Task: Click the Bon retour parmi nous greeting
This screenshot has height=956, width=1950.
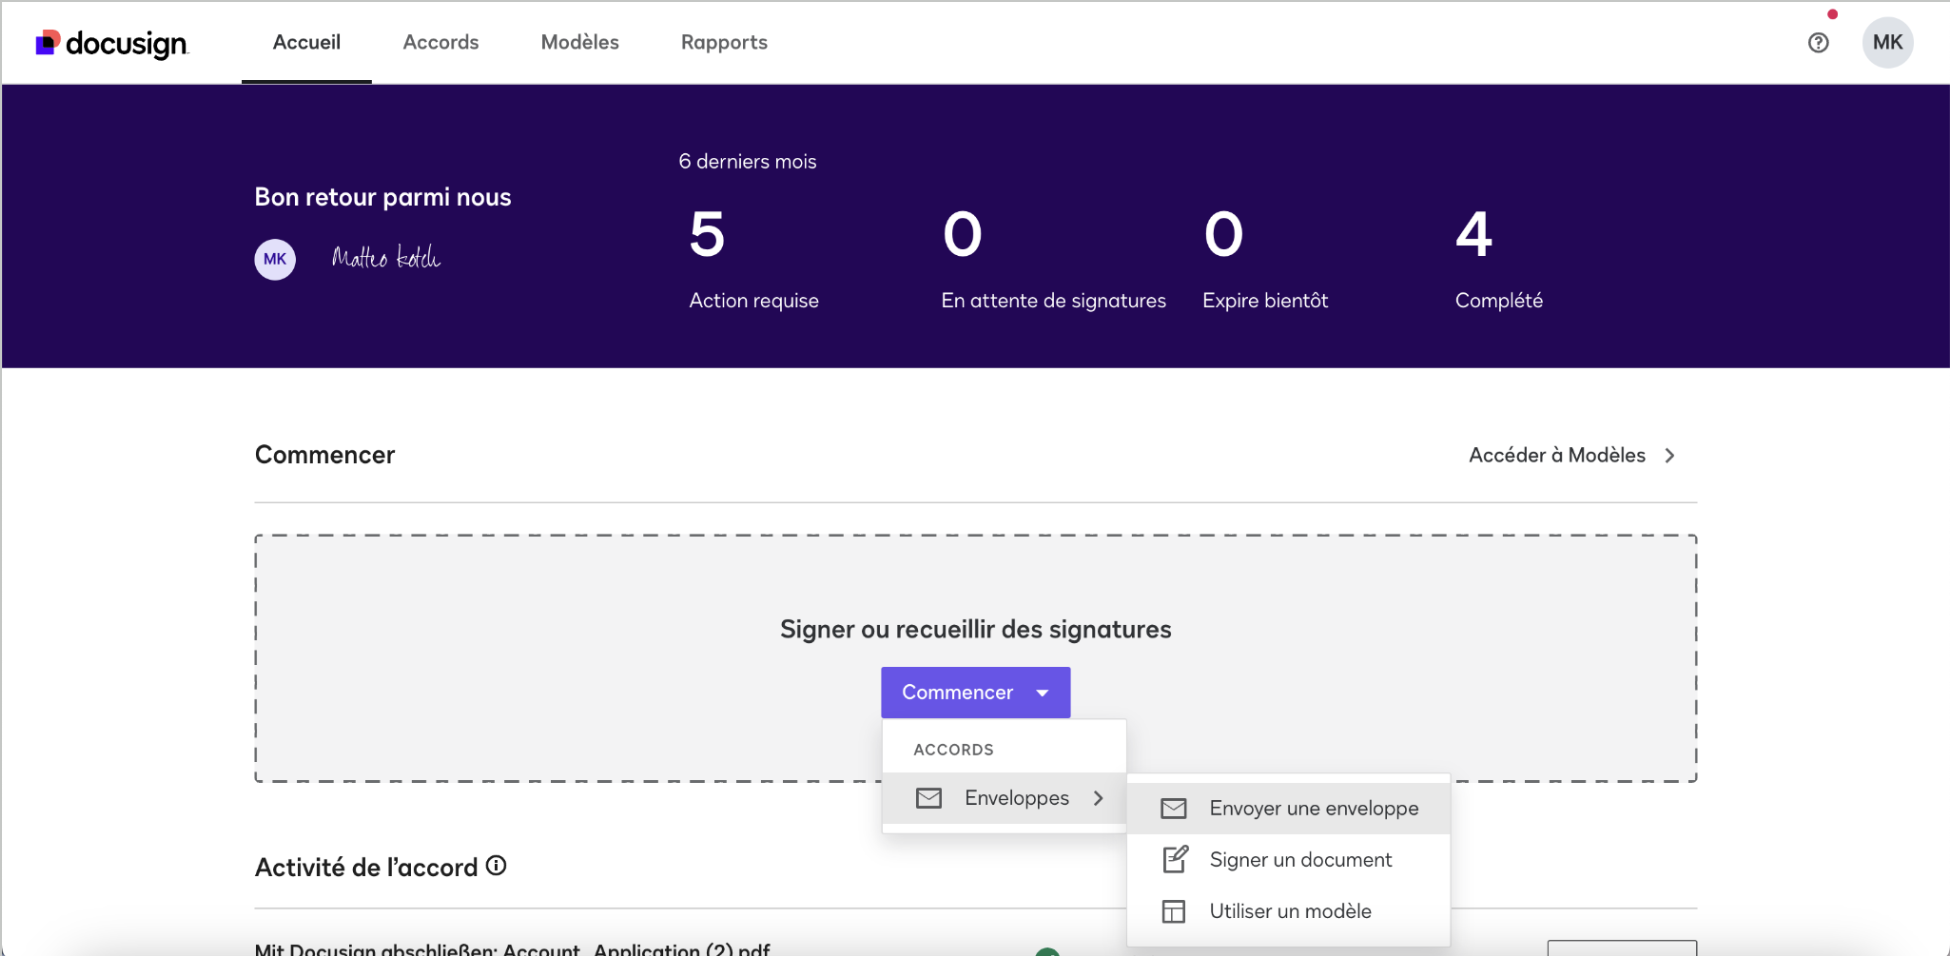Action: pyautogui.click(x=383, y=197)
